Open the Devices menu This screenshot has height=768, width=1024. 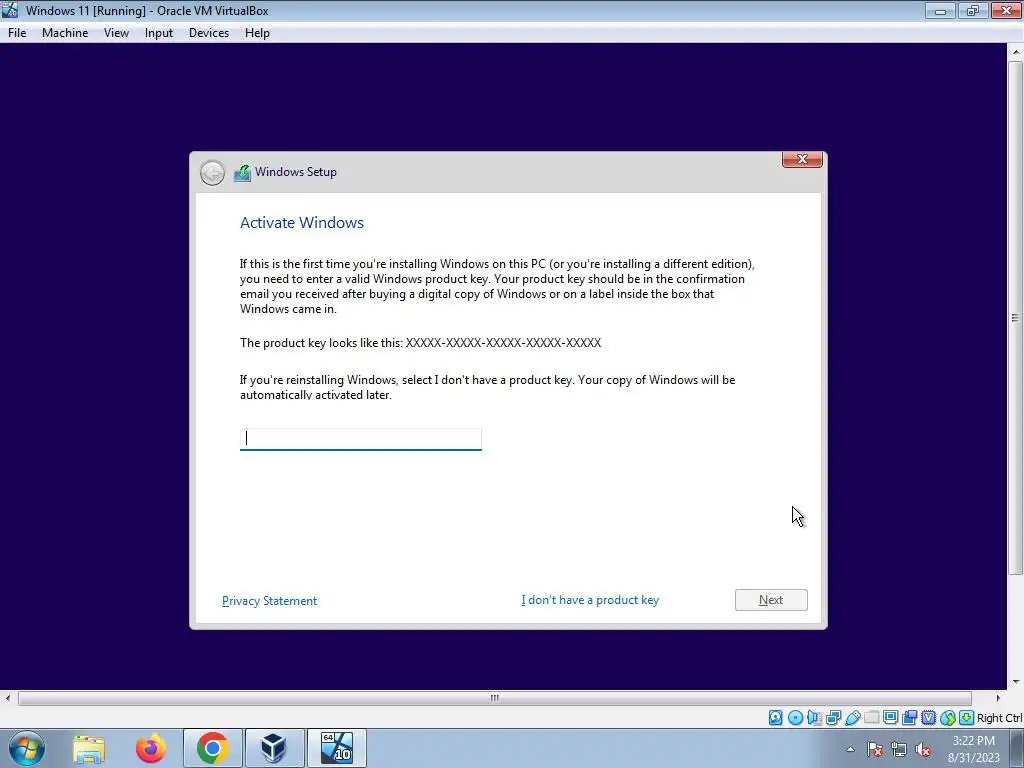pyautogui.click(x=208, y=33)
